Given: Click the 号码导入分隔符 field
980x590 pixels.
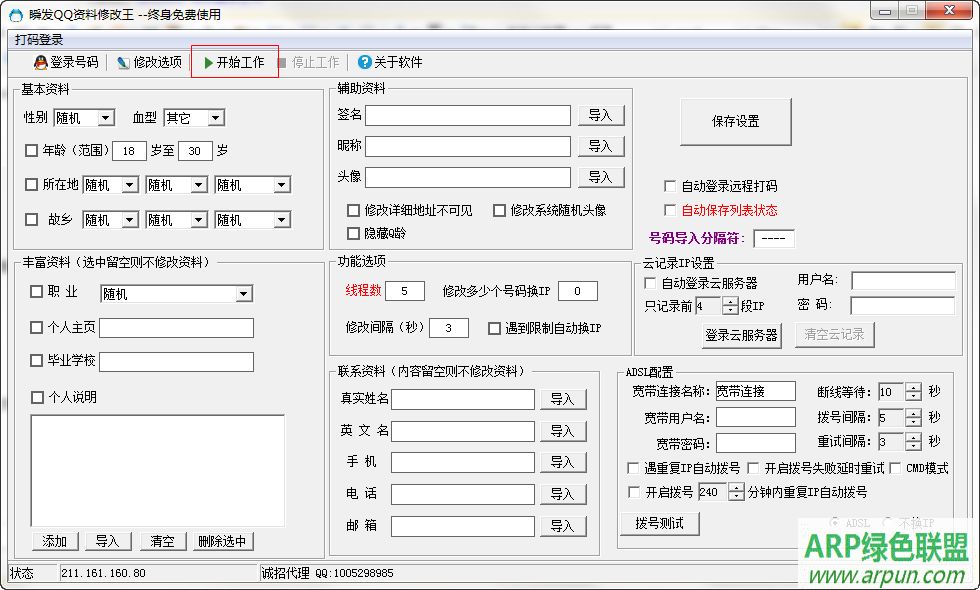Looking at the screenshot, I should click(x=774, y=239).
